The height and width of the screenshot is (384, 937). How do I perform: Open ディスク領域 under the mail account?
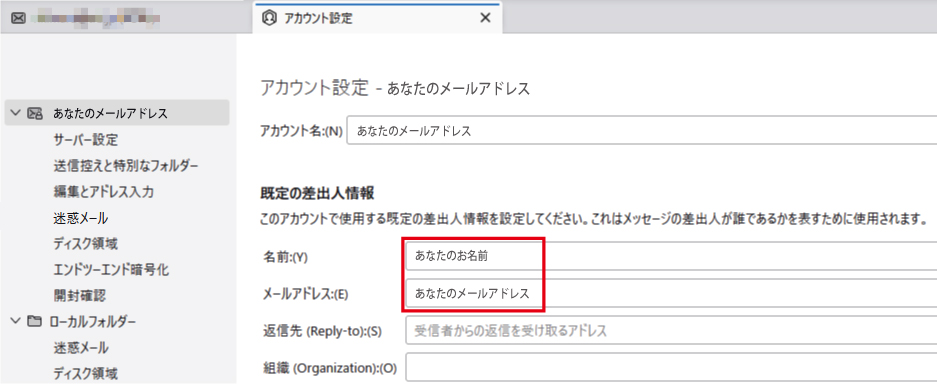[85, 244]
